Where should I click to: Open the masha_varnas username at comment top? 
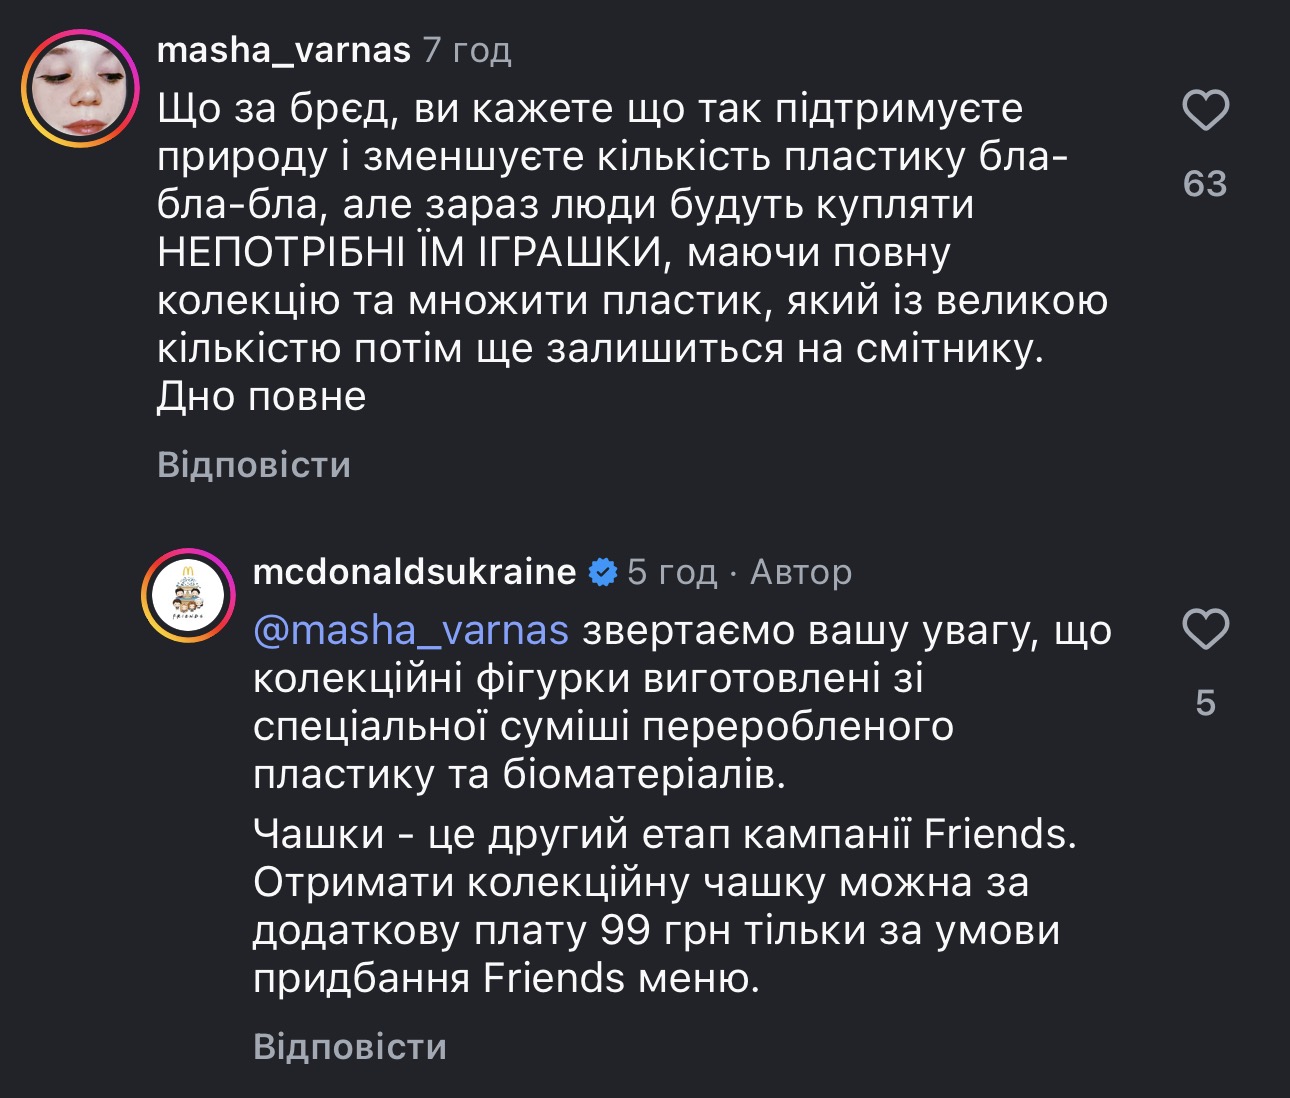[284, 50]
